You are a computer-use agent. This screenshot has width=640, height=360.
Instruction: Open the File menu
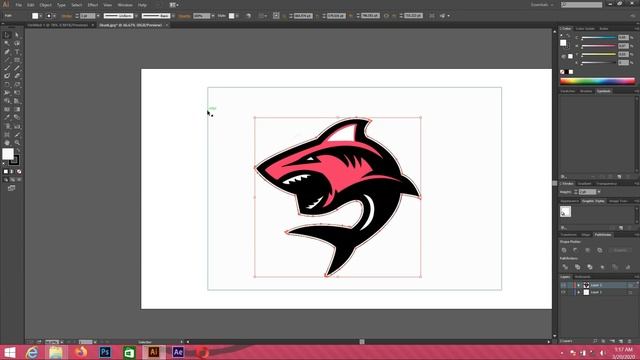tap(18, 5)
